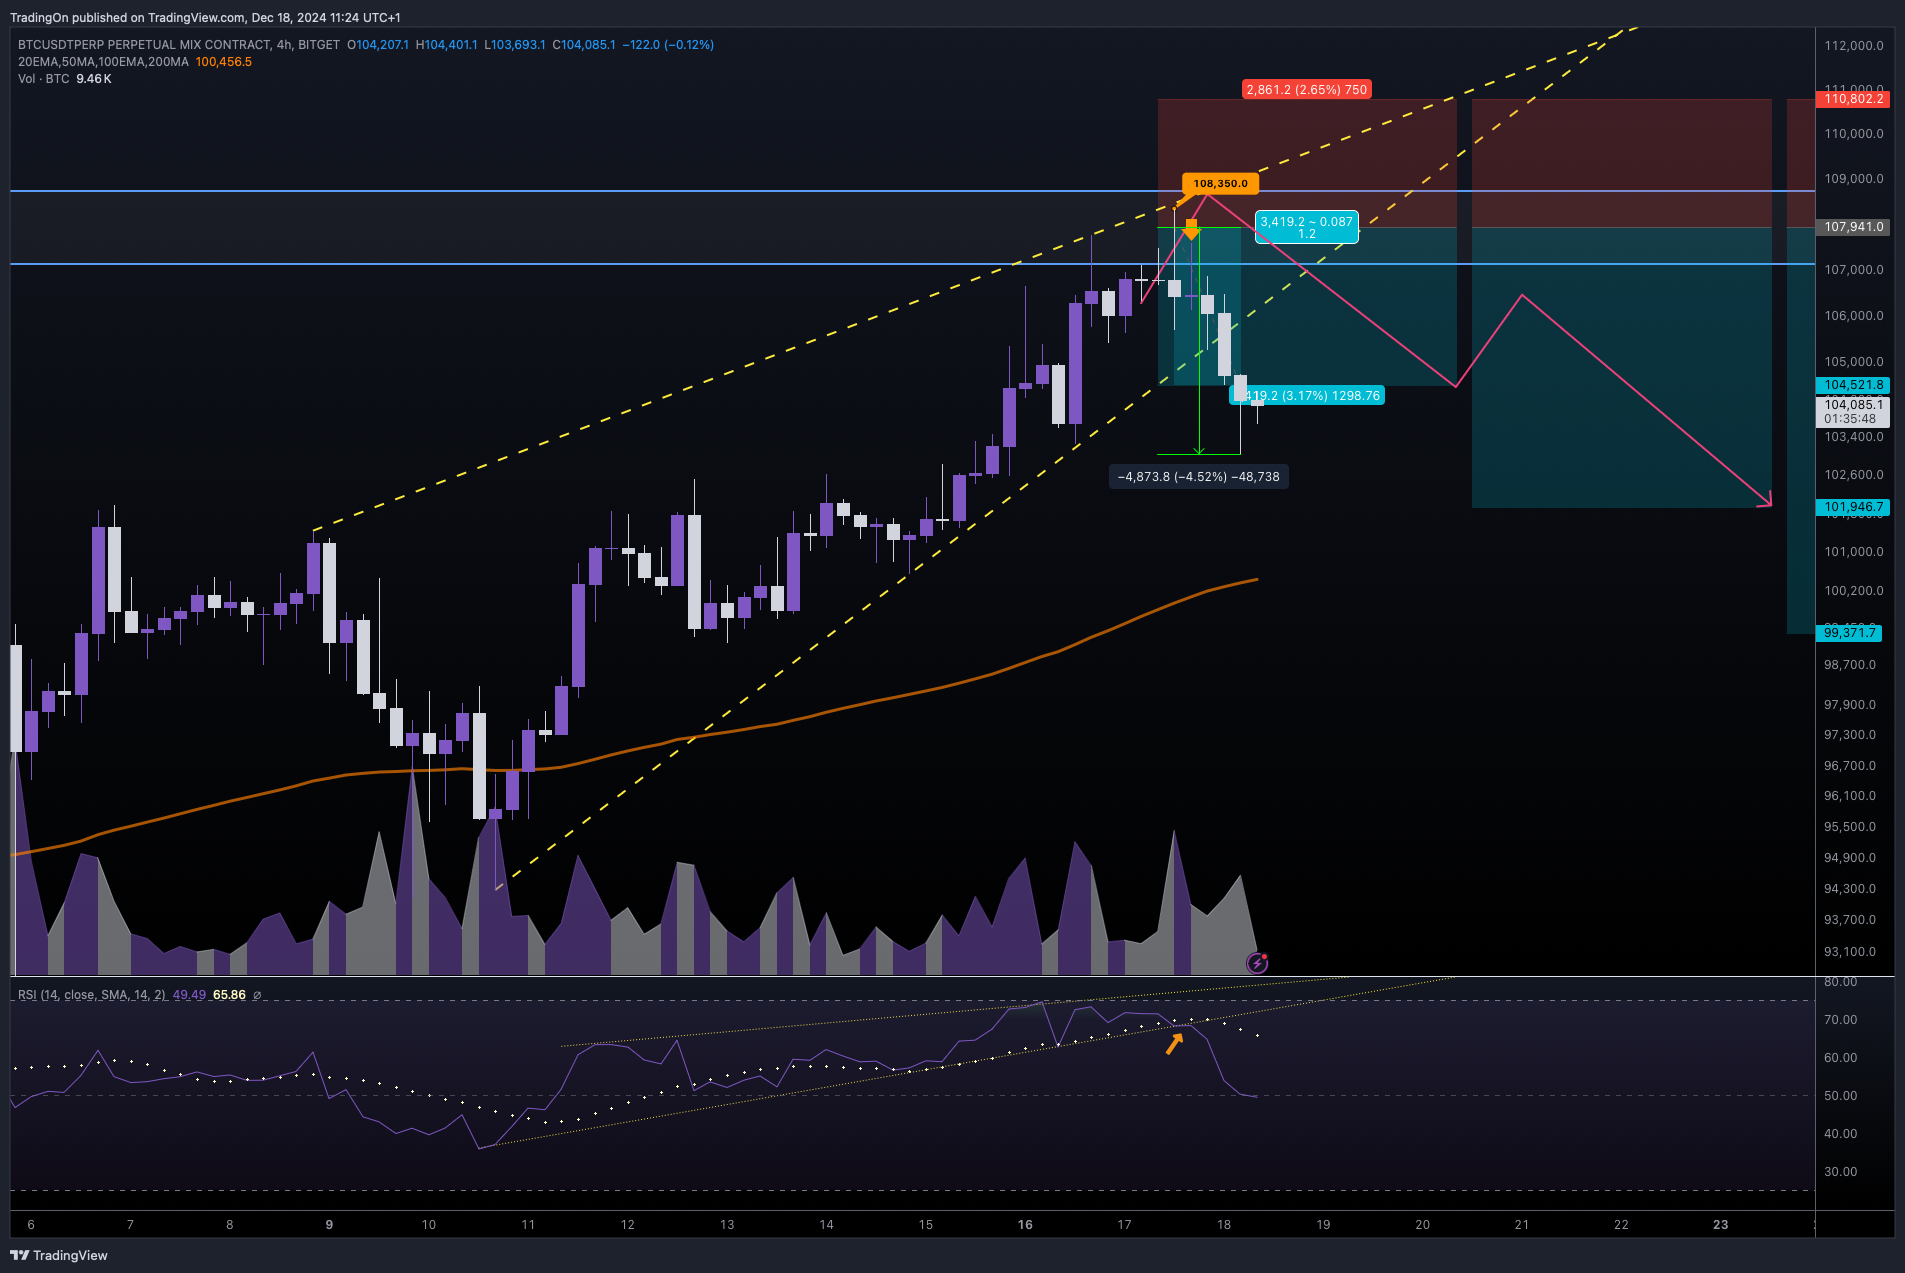Screen dimensions: 1905x1273
Task: Click the current price 104,085.1 axis label
Action: (x=1853, y=405)
